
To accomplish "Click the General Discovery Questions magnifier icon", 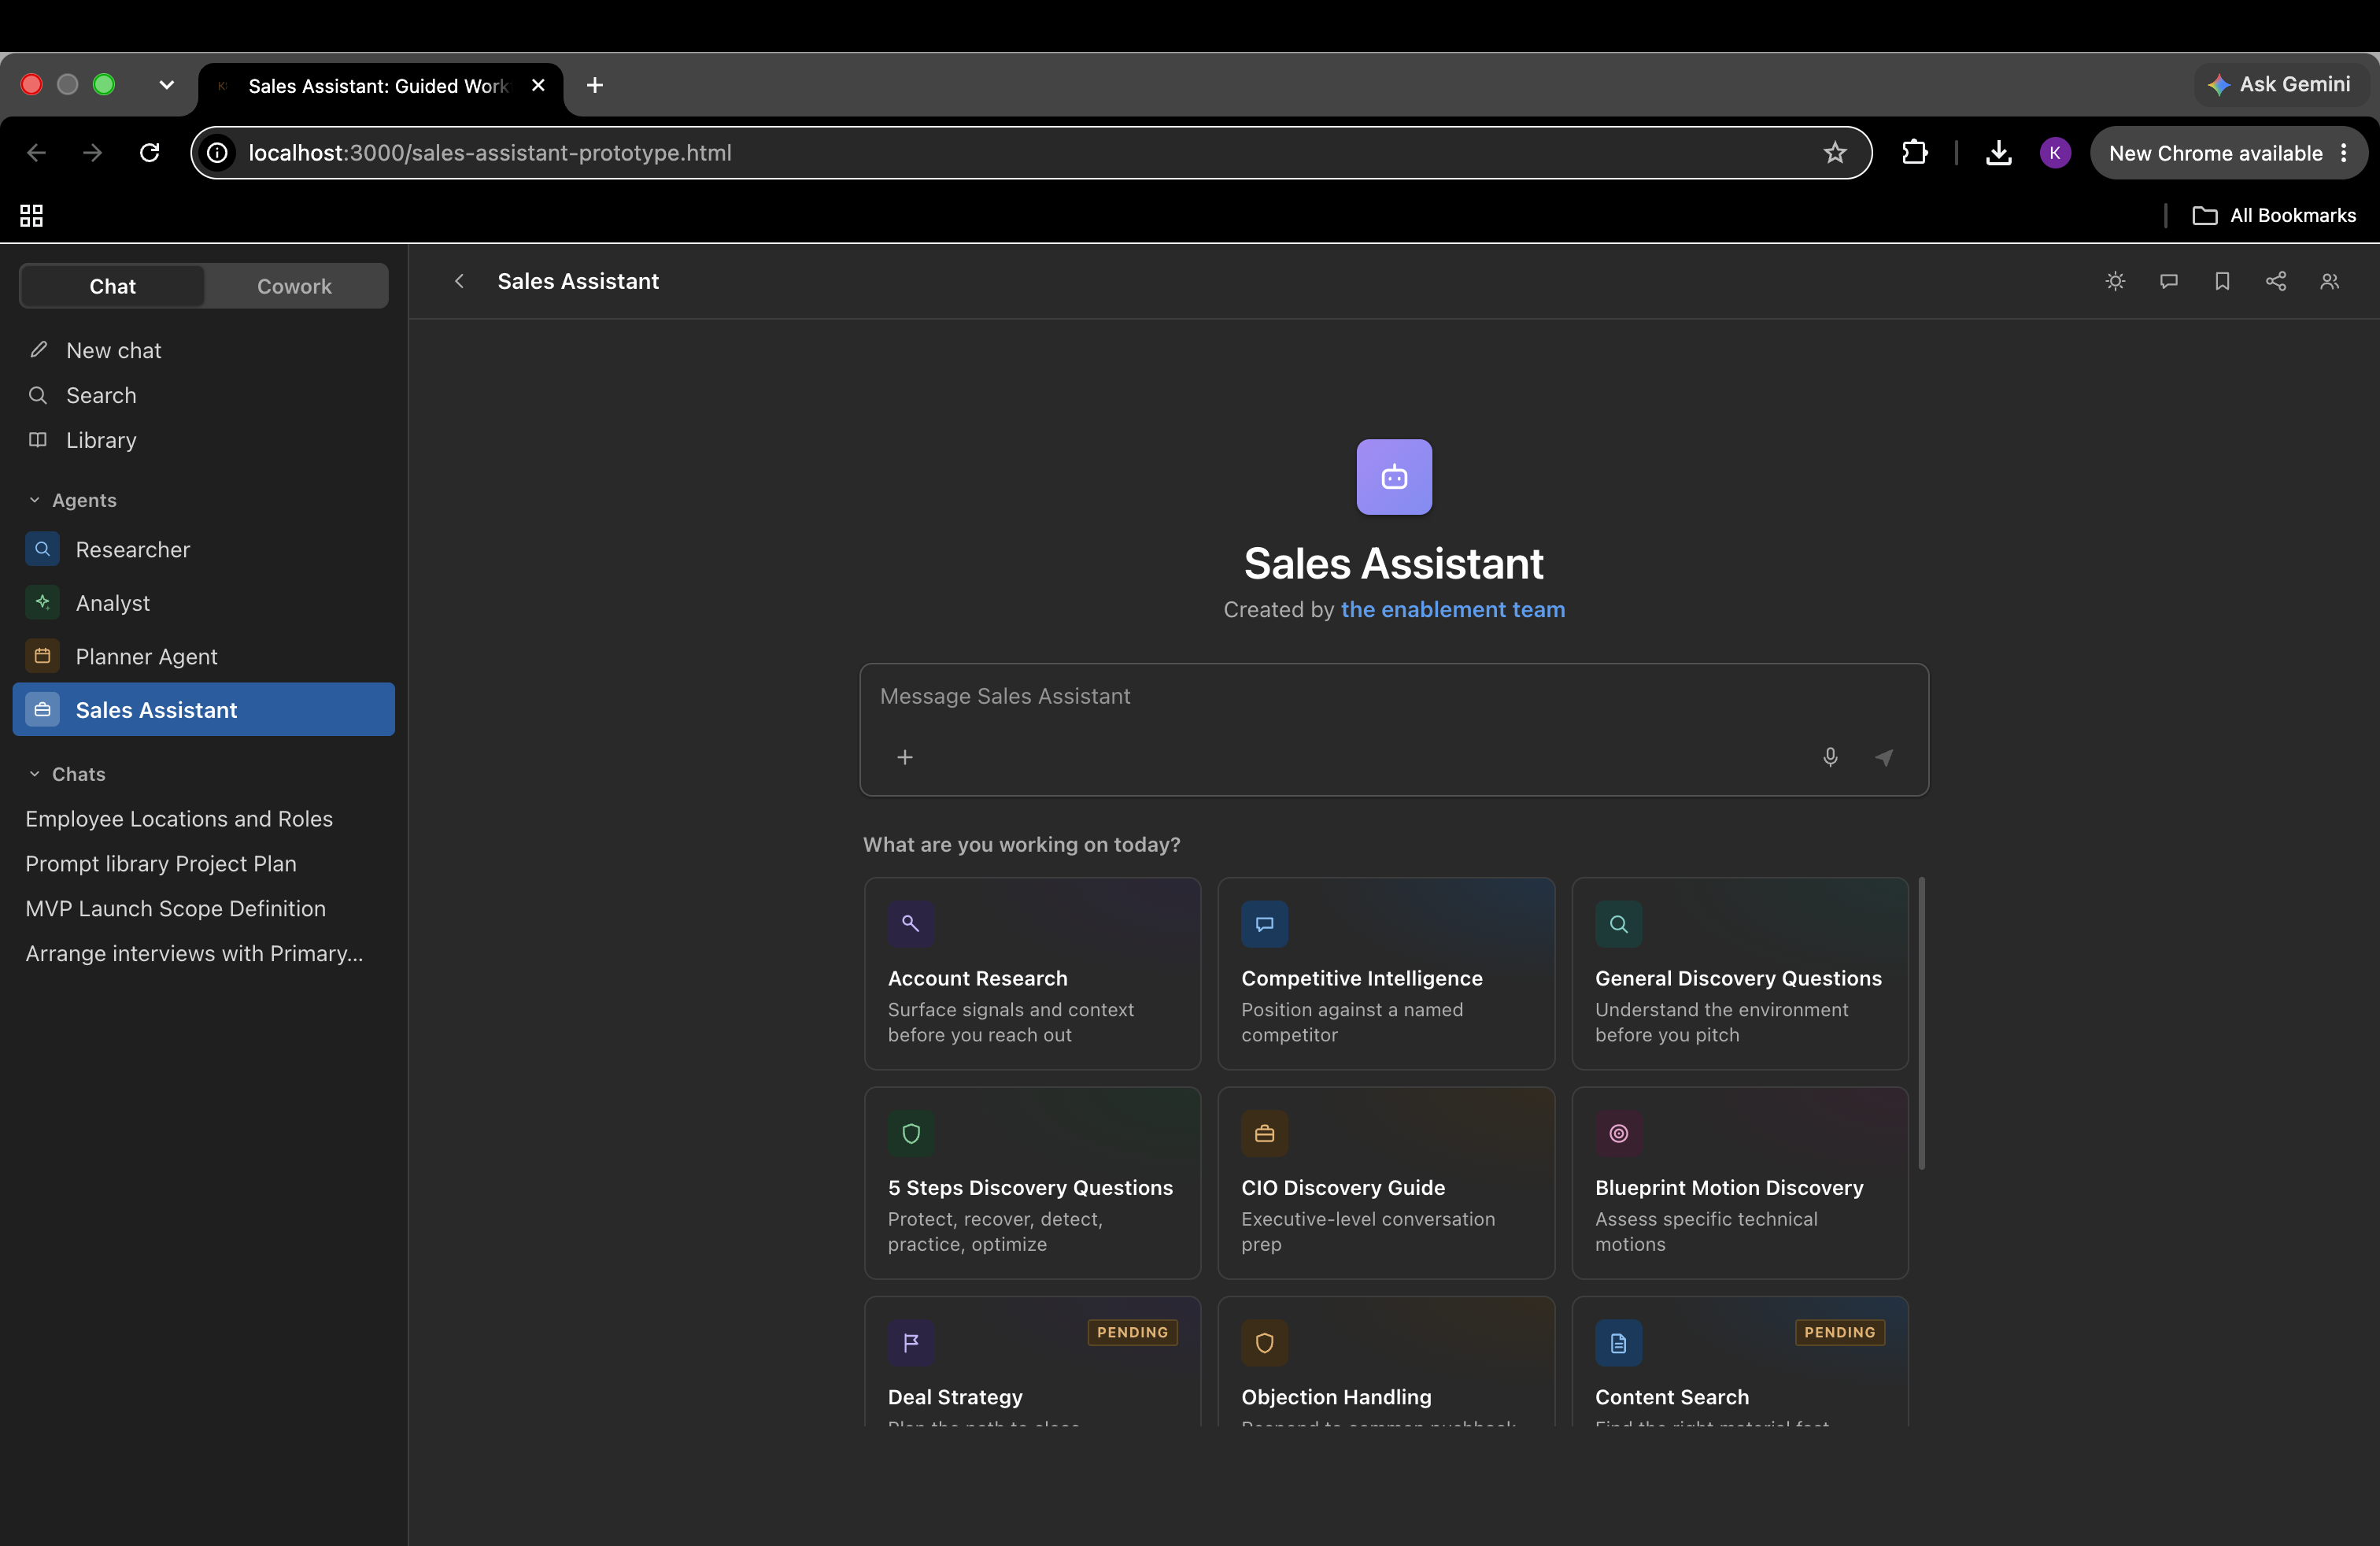I will coord(1619,924).
